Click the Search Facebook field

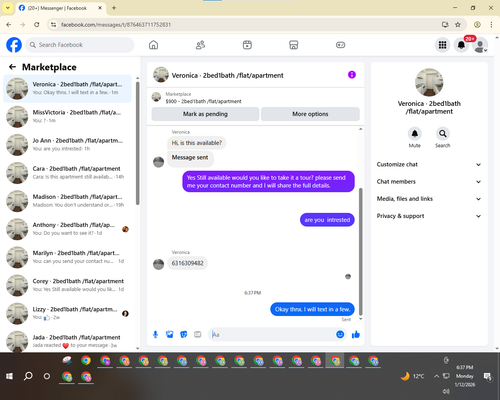click(x=80, y=45)
